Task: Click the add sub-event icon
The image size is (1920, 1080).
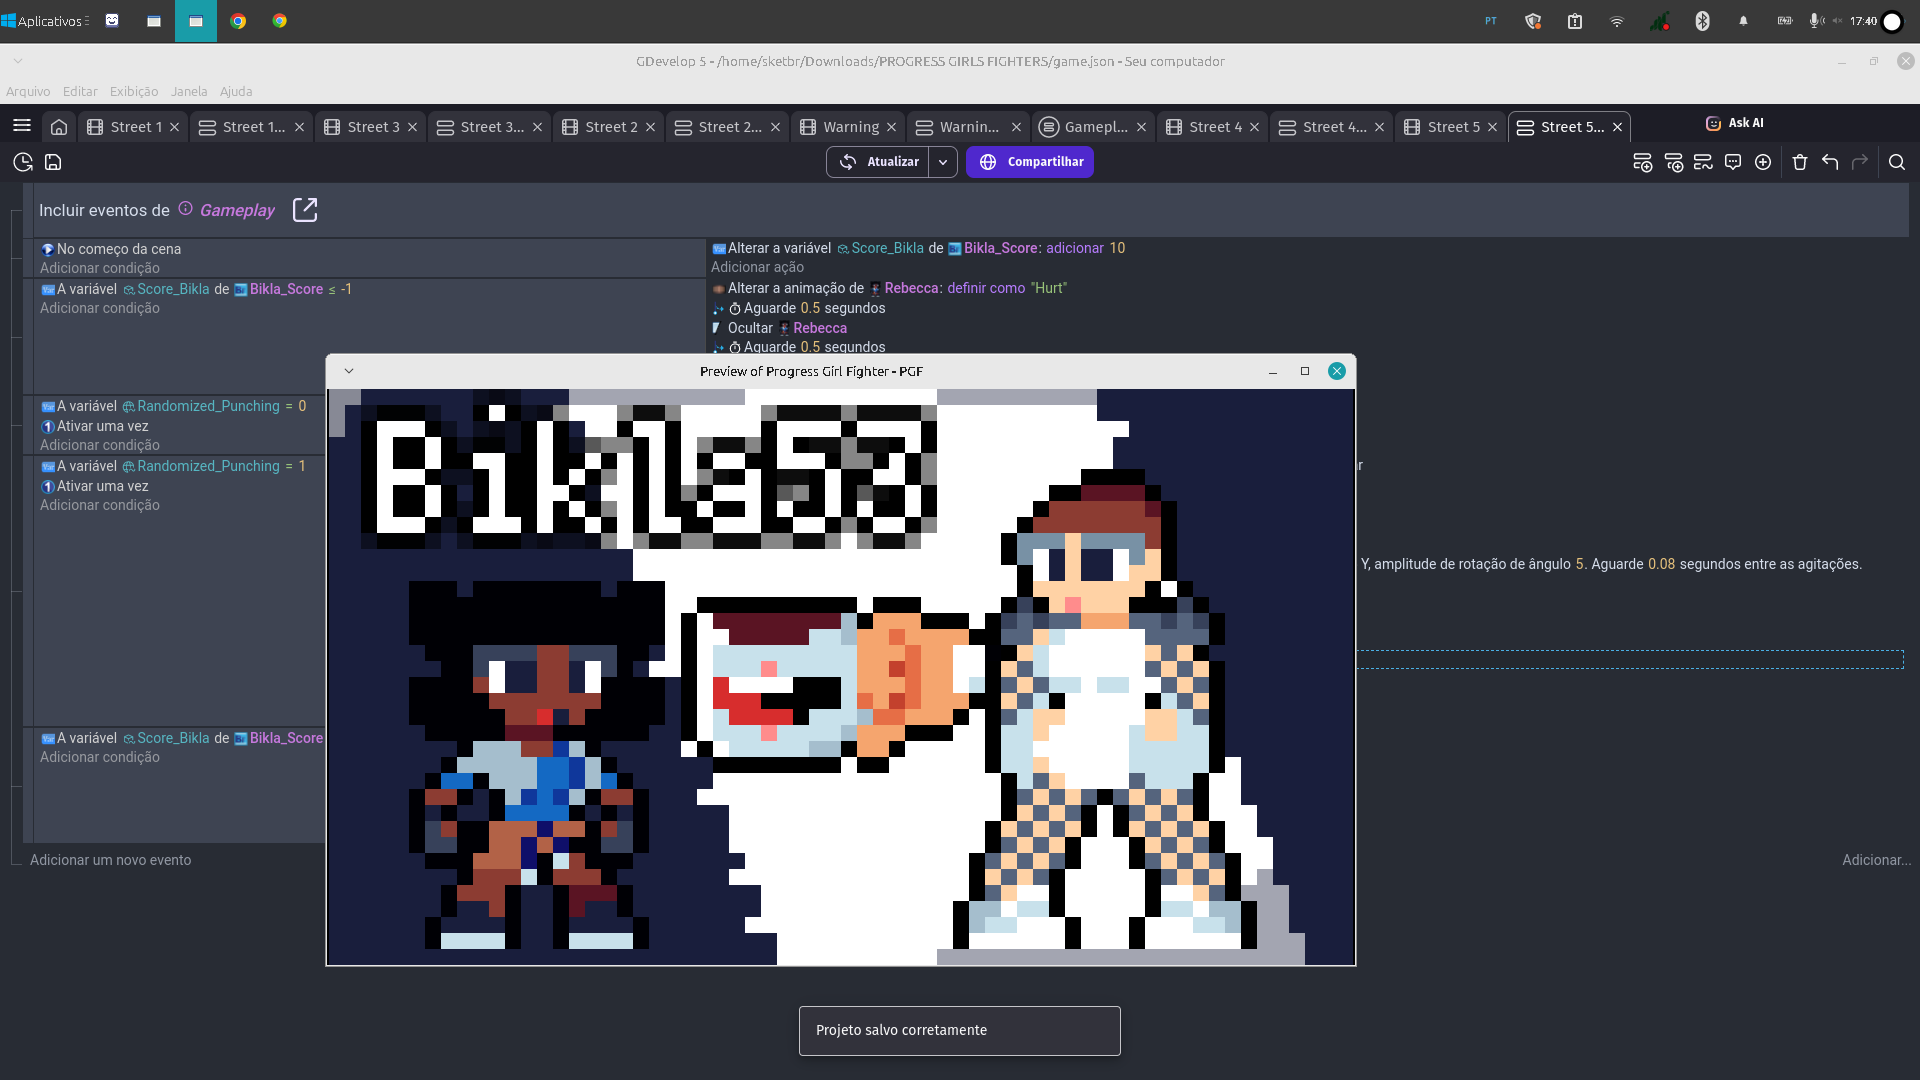Action: pos(1673,162)
